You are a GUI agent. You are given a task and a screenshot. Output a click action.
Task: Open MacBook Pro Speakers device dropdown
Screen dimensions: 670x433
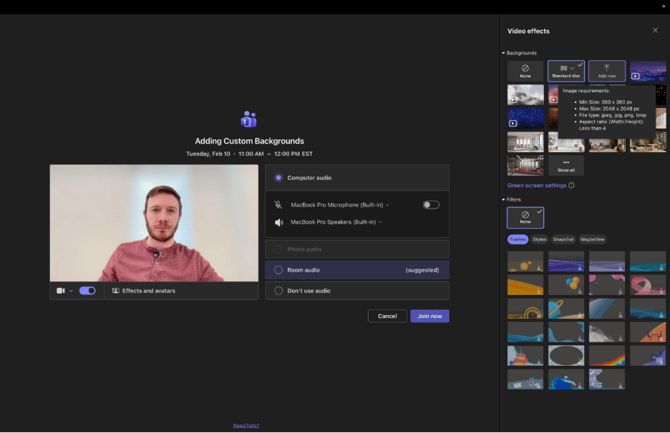(x=336, y=222)
